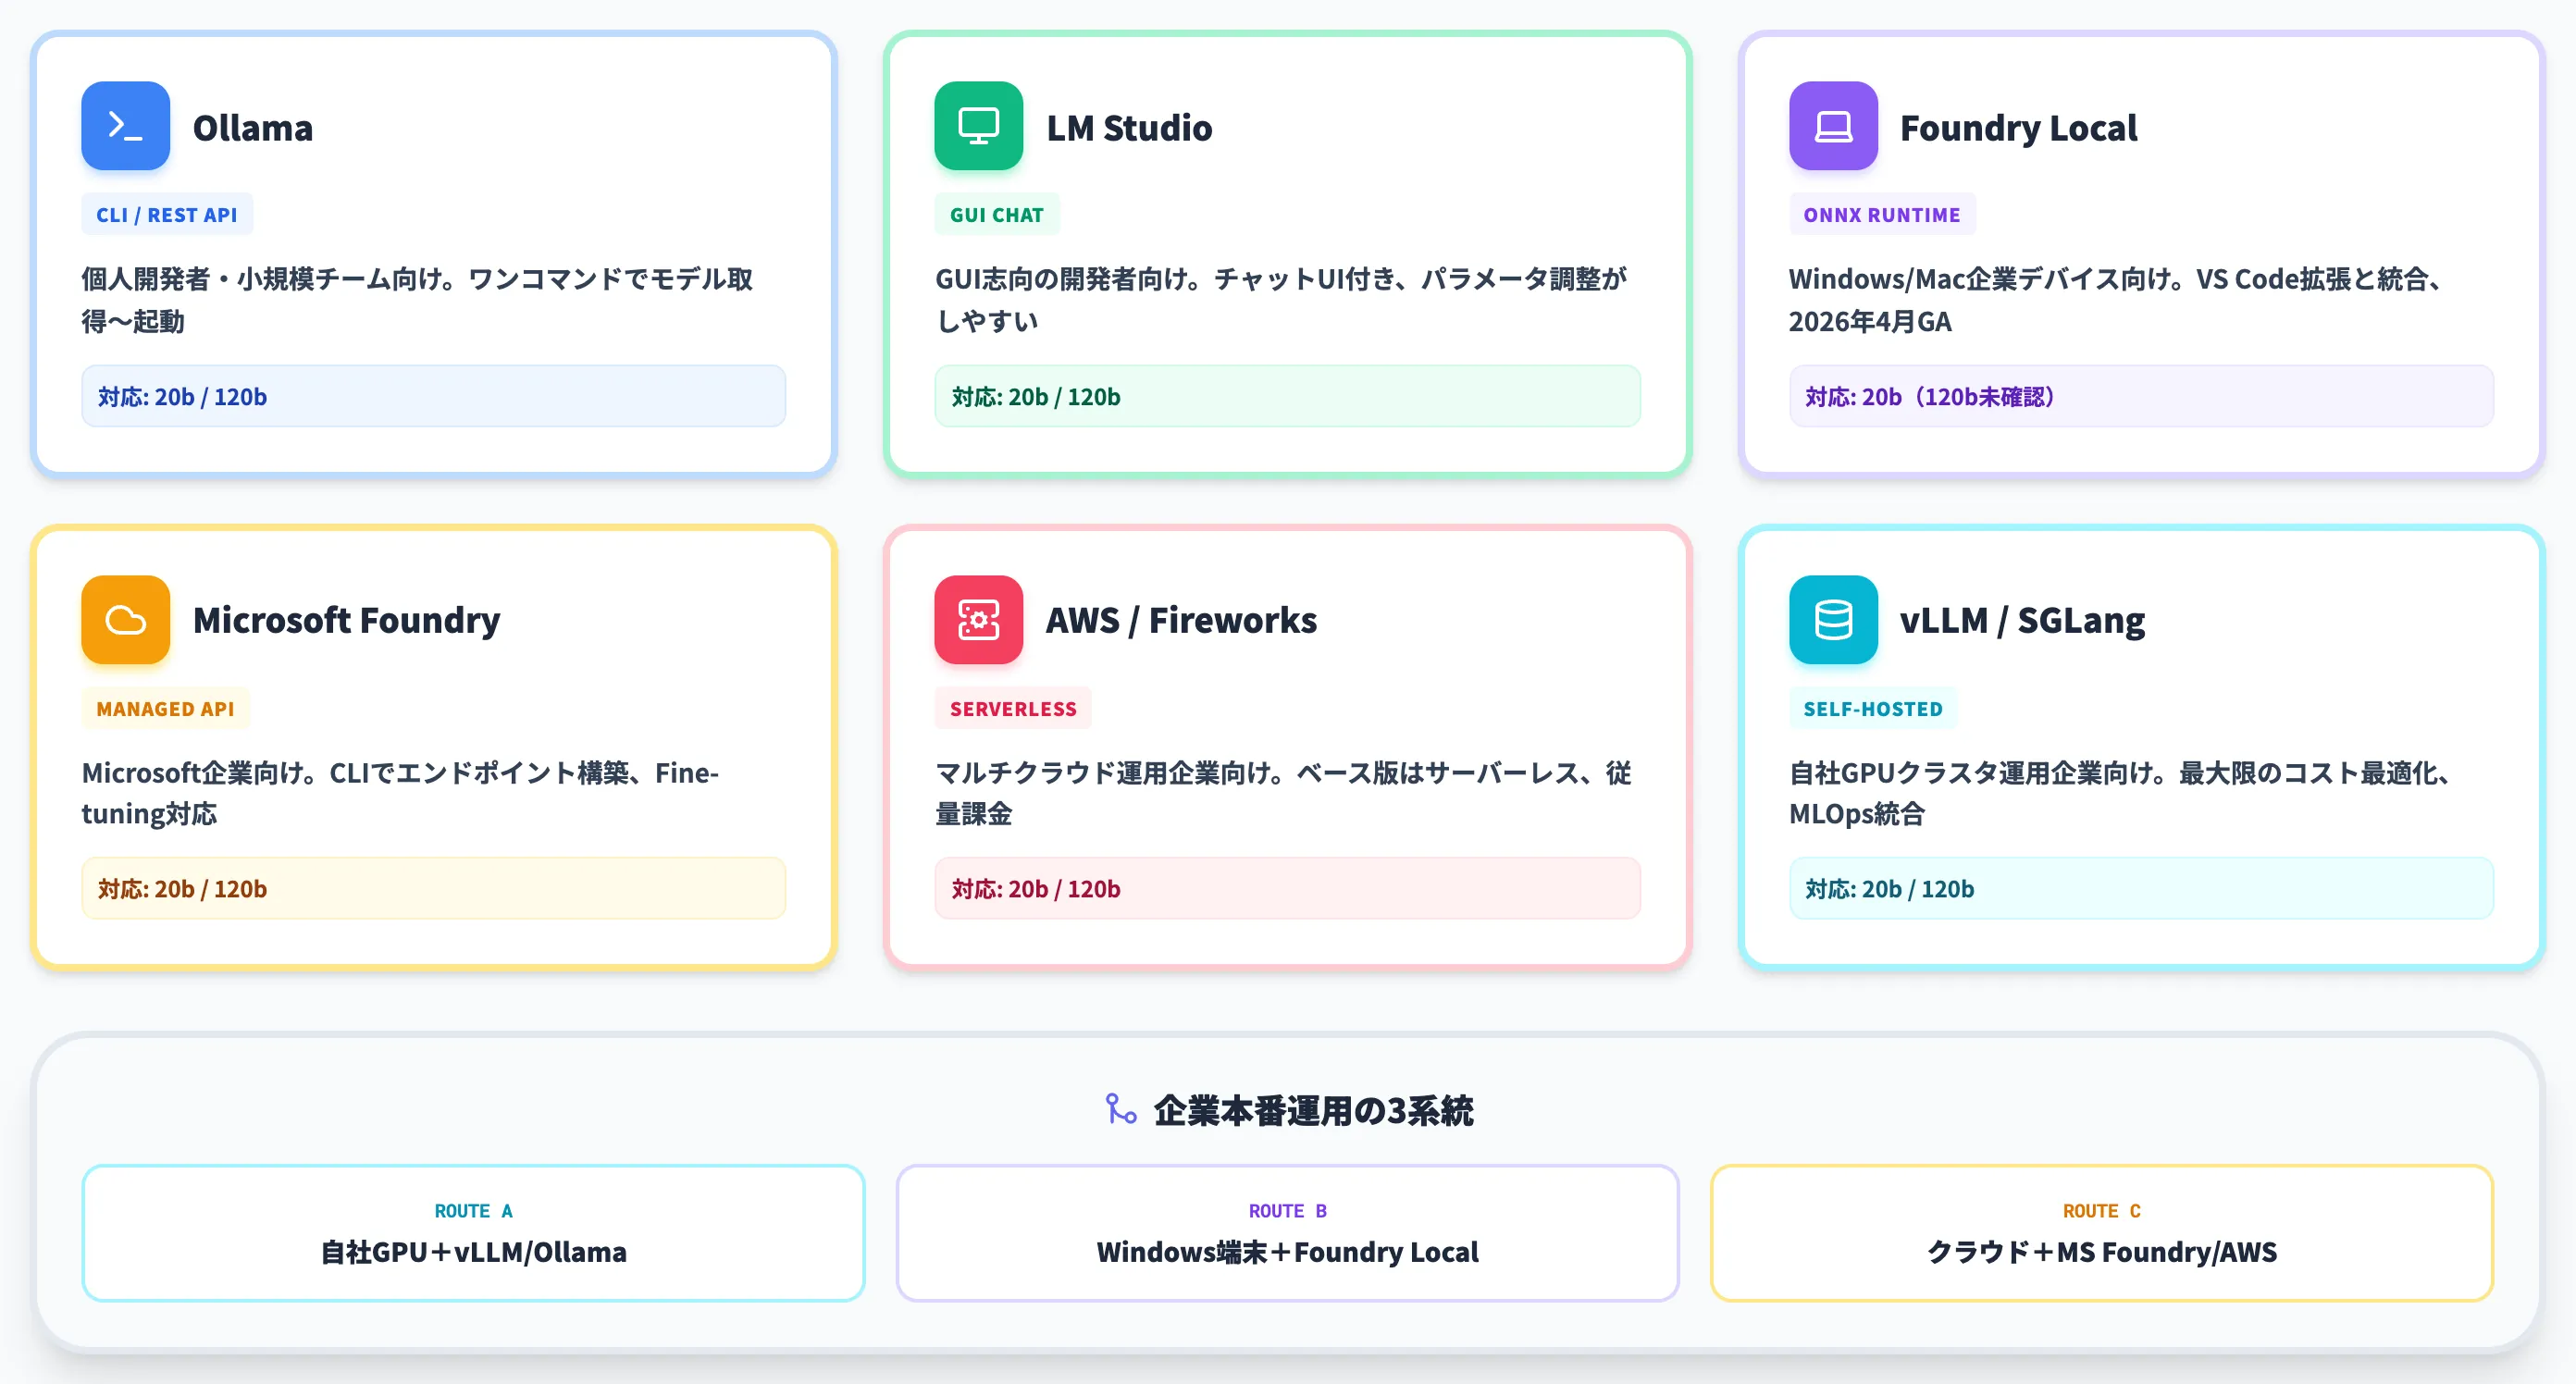Image resolution: width=2576 pixels, height=1384 pixels.
Task: Click the description 自社GPUクラスタ運用企業向け
Action: (x=2120, y=792)
